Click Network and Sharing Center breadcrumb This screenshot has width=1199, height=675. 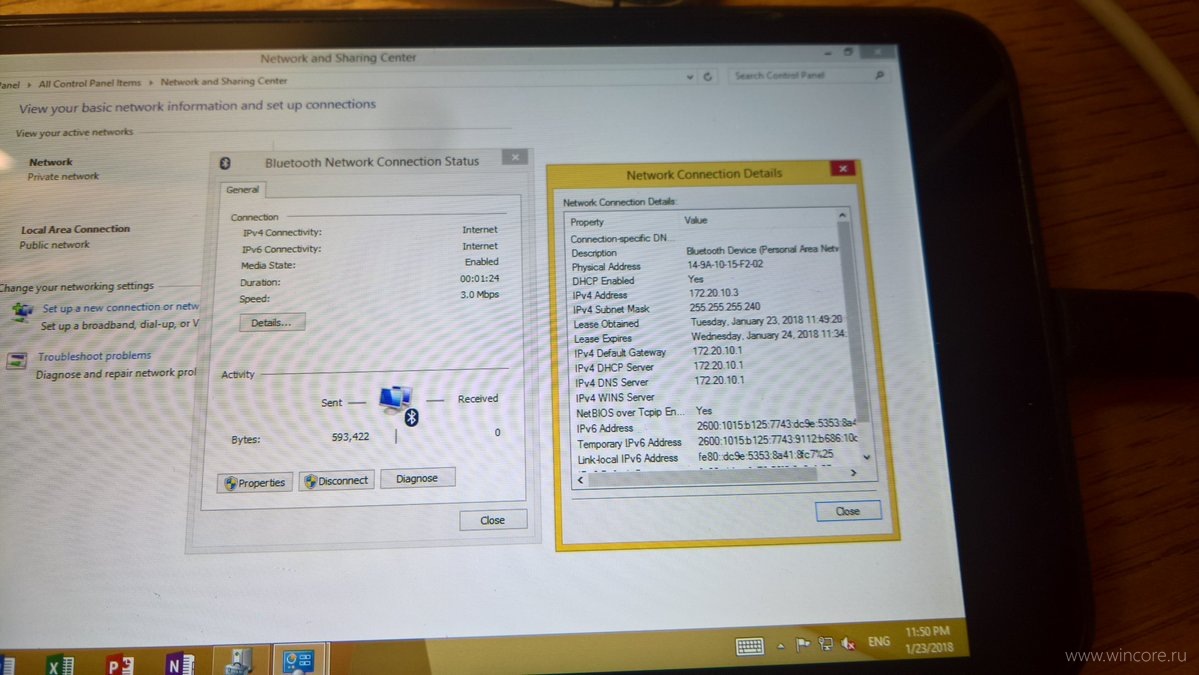point(224,81)
